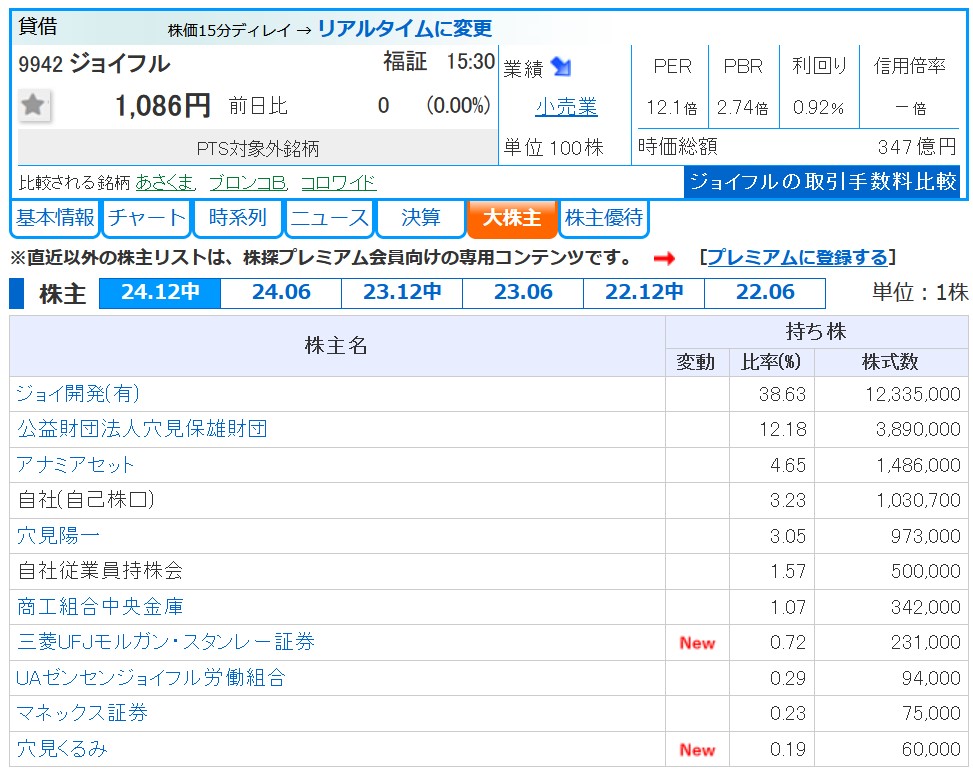Click 自社(自己株口) row name

[x=86, y=500]
